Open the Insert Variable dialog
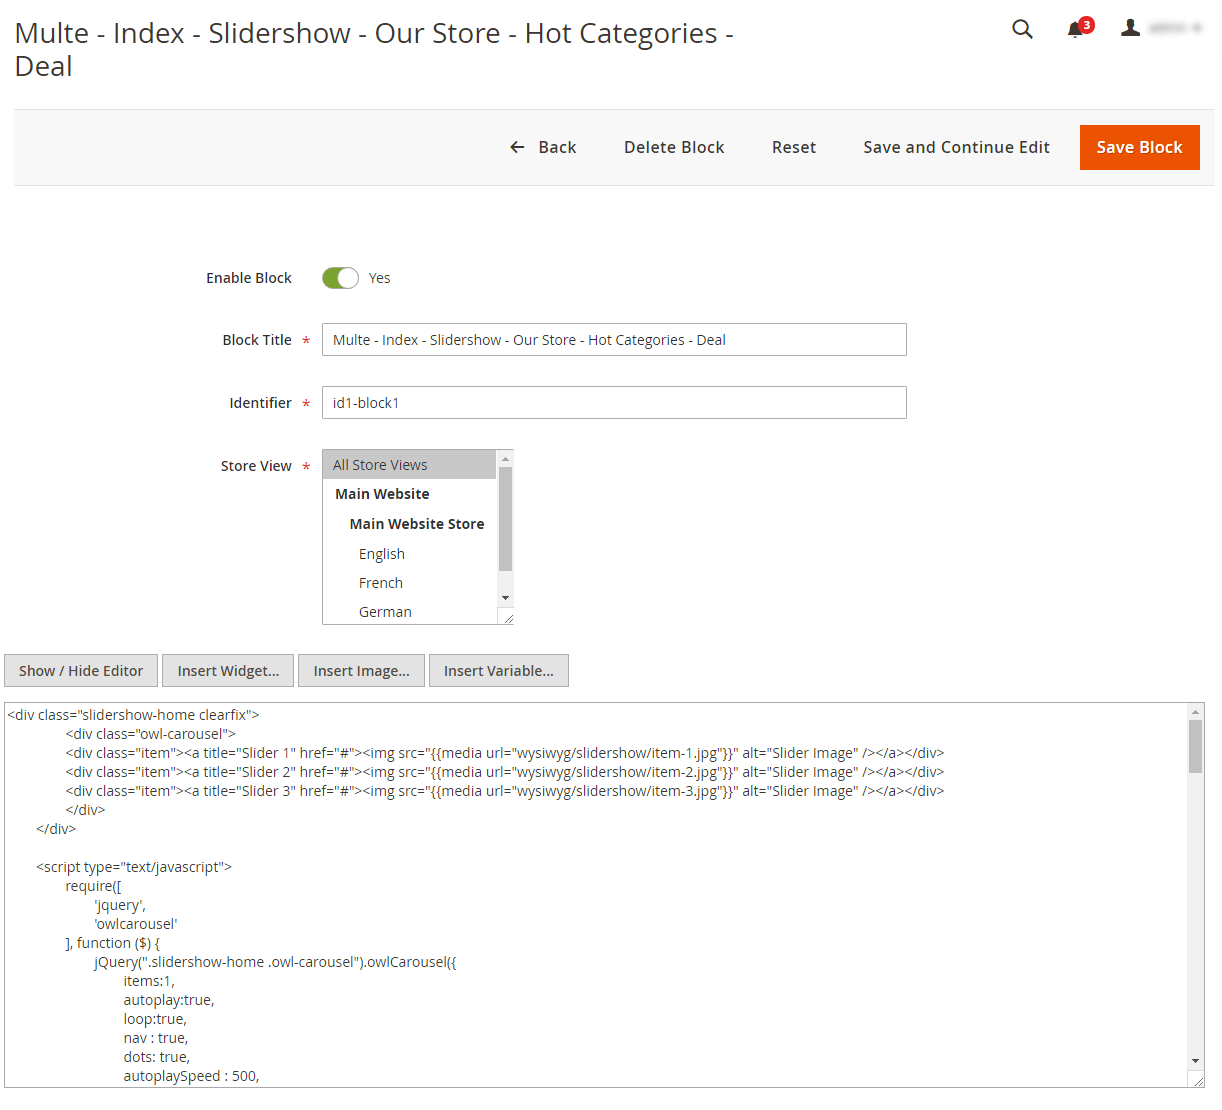This screenshot has width=1222, height=1110. click(x=499, y=671)
